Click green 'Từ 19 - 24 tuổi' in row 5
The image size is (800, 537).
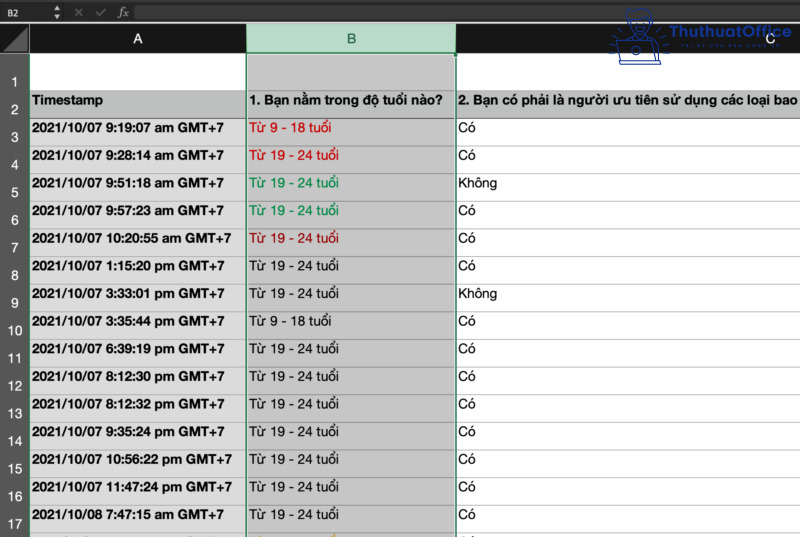click(351, 188)
